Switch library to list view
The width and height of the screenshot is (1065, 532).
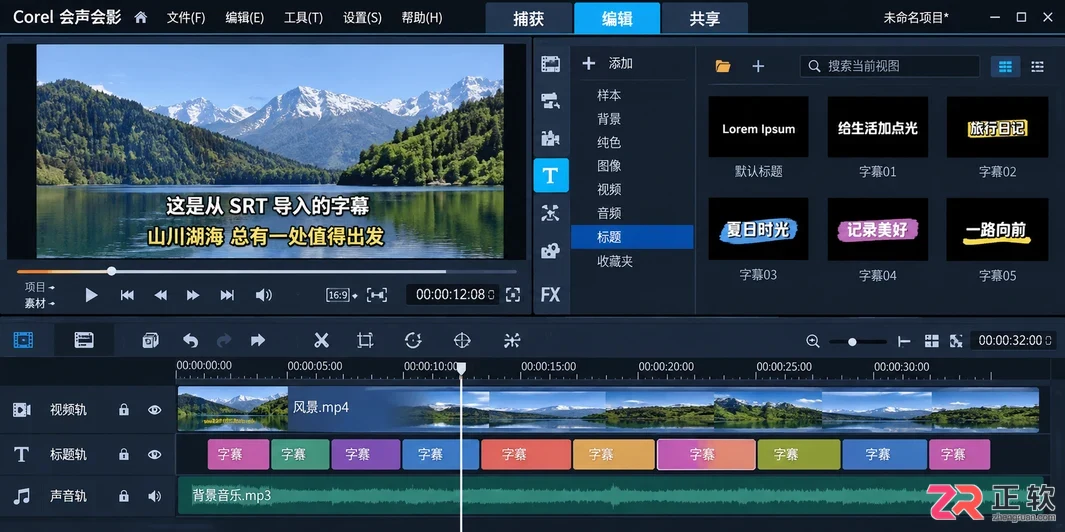1037,66
